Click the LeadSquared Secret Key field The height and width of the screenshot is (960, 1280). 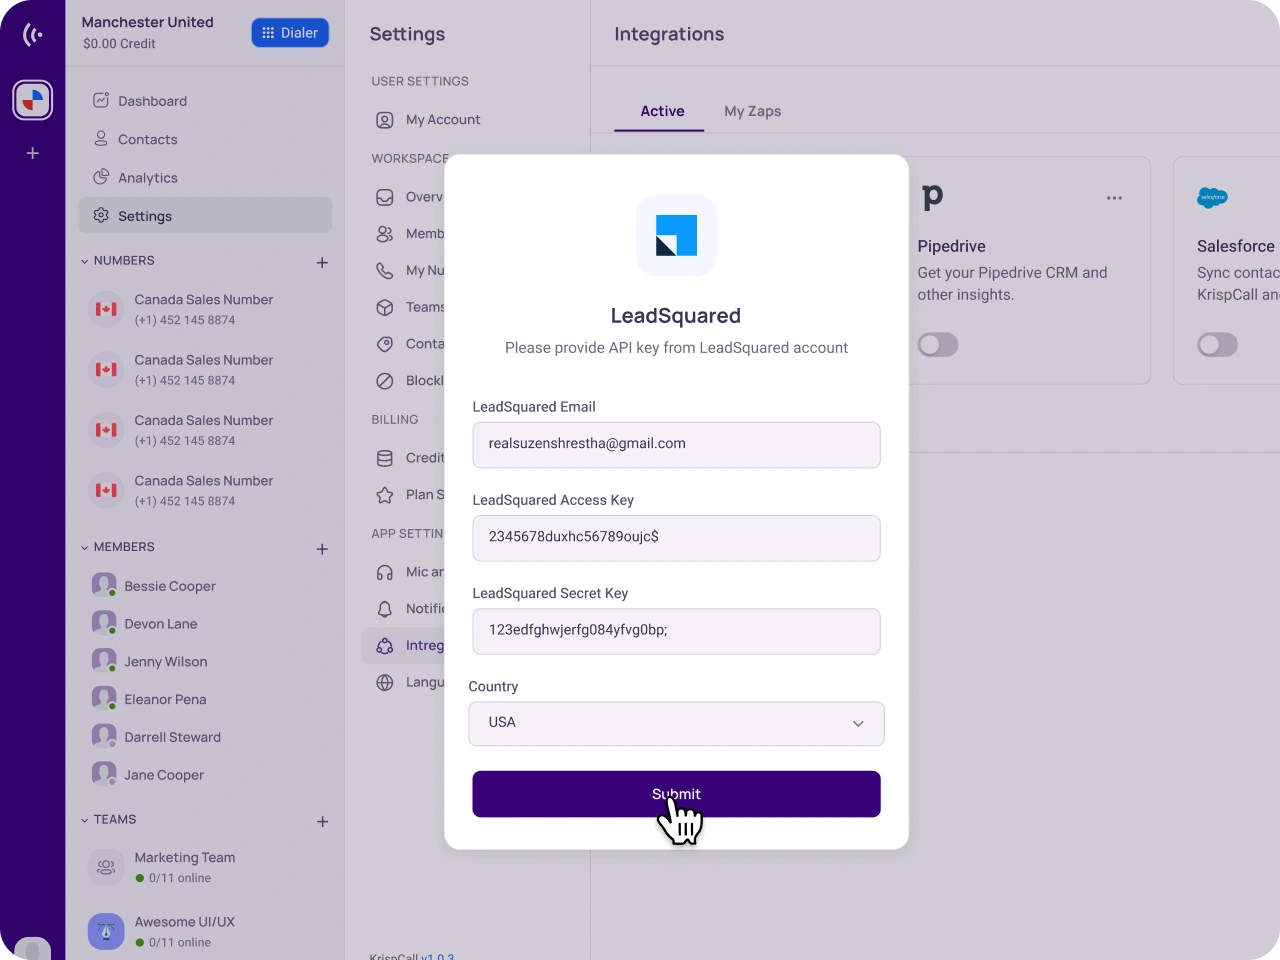pyautogui.click(x=676, y=631)
